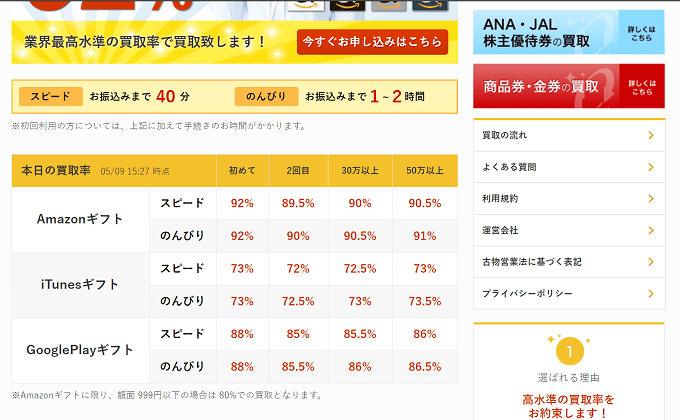Click the 05/09 15:27 時点 timestamp
The height and width of the screenshot is (420, 680).
click(x=135, y=171)
